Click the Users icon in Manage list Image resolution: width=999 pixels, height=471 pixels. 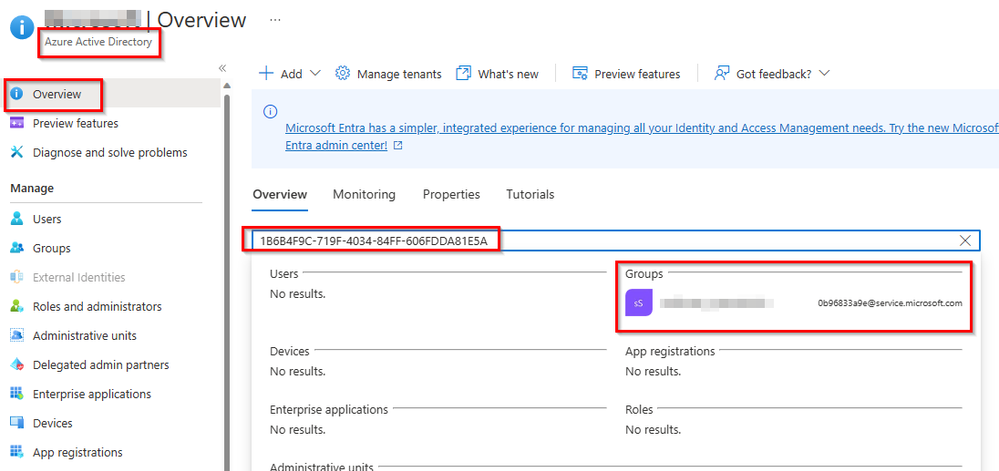(x=17, y=219)
